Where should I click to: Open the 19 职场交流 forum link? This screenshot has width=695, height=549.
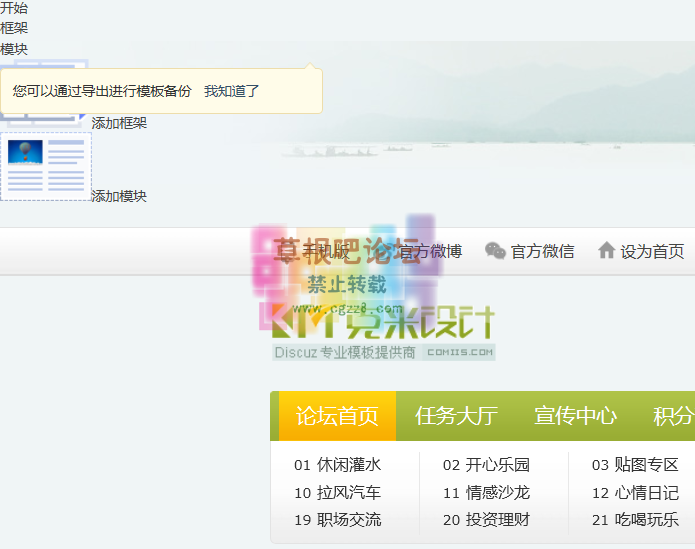click(x=337, y=520)
